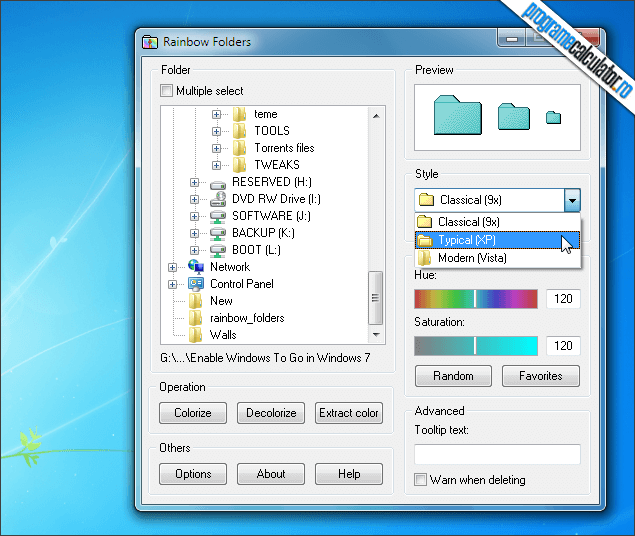This screenshot has width=635, height=536.
Task: Choose Classical (9x) from the style list
Action: click(498, 222)
